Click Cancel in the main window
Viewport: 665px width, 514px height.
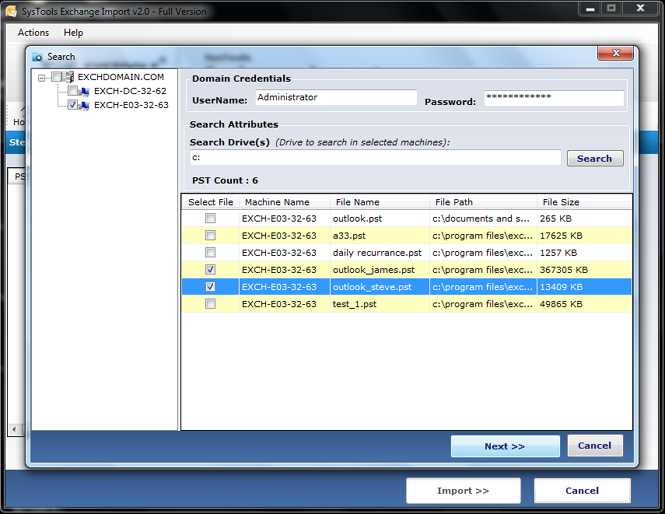tap(582, 491)
